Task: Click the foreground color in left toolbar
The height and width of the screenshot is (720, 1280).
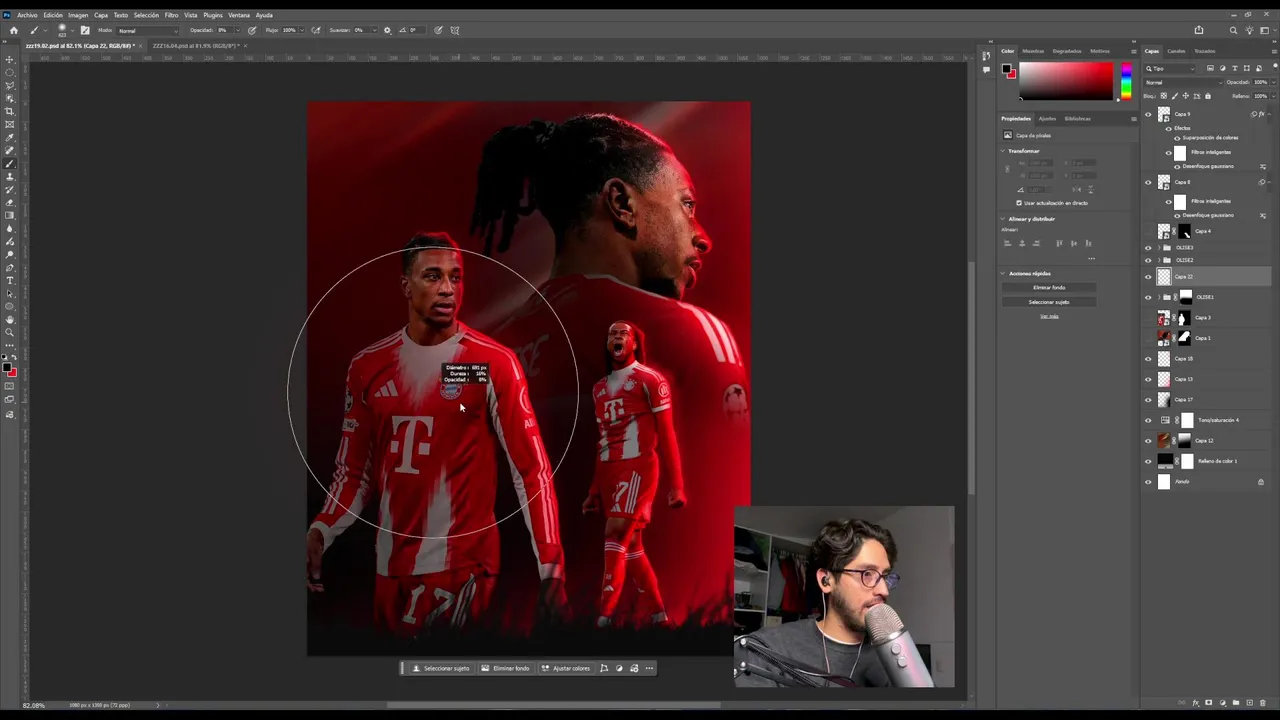Action: click(x=8, y=369)
